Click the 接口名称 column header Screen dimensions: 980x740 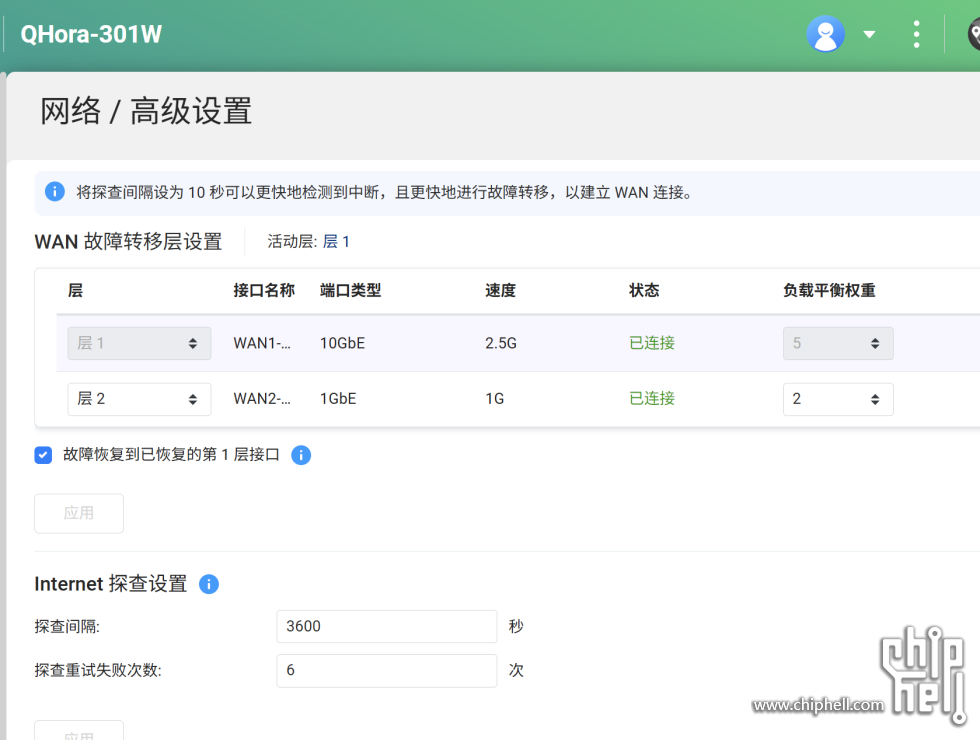coord(264,291)
